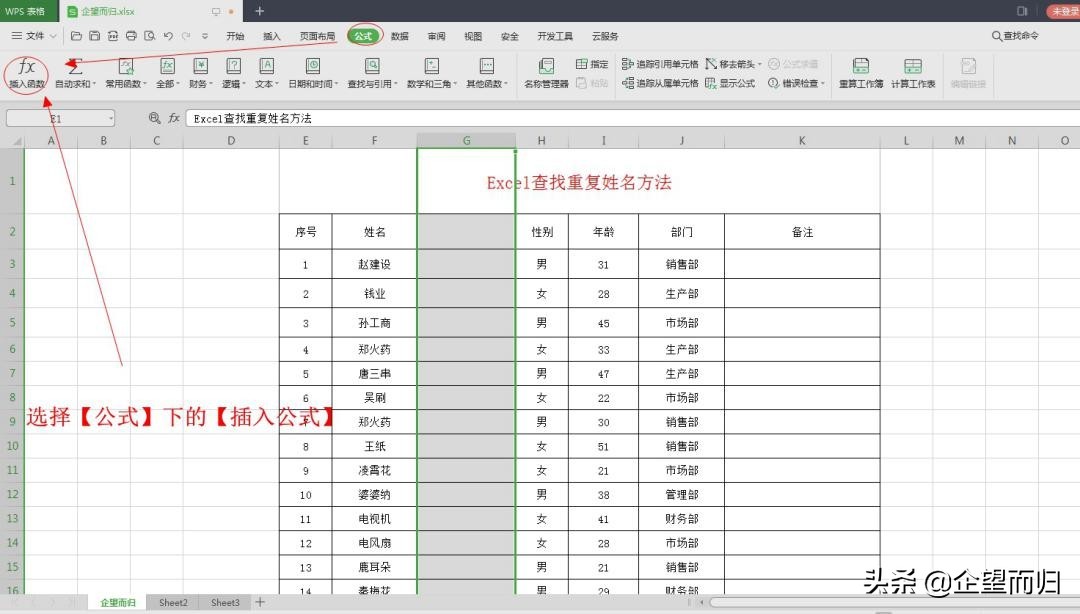Switch to the 开发工具 tab

click(x=555, y=36)
